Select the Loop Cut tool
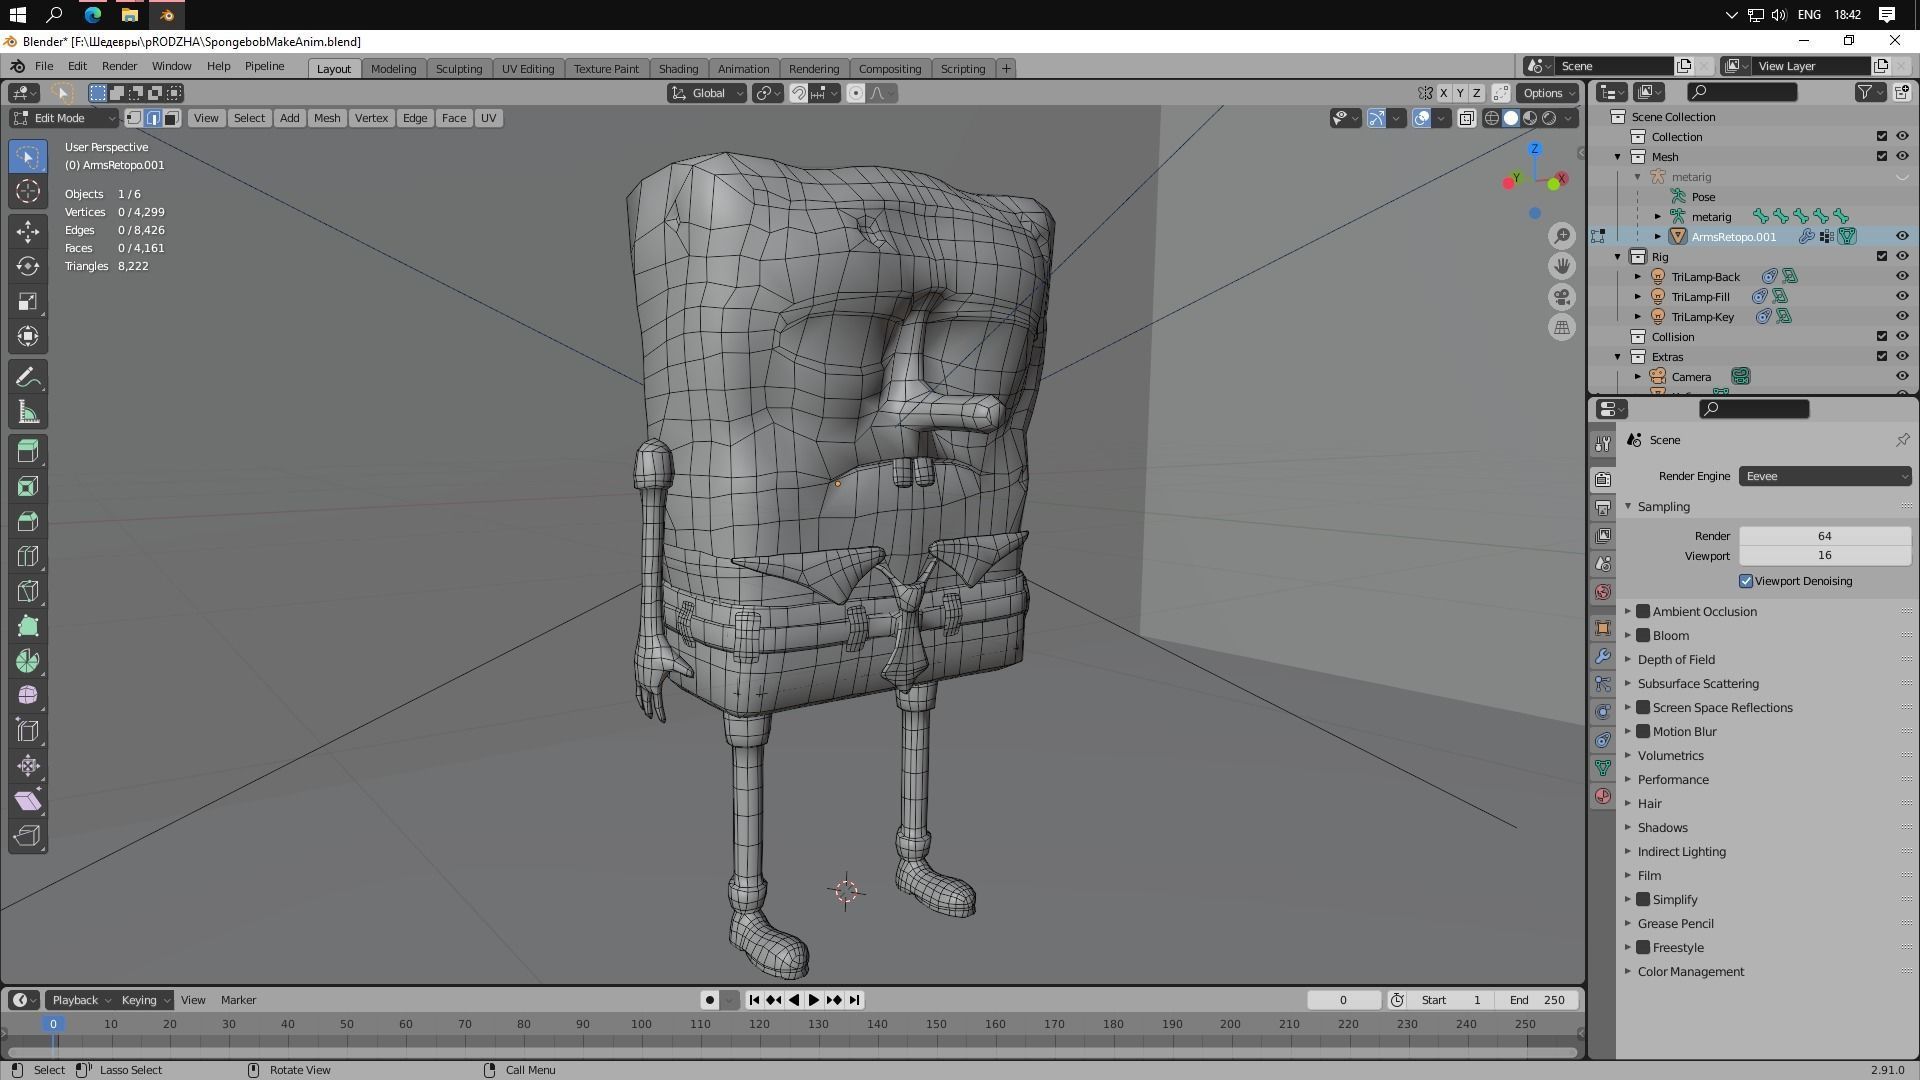 click(x=28, y=556)
